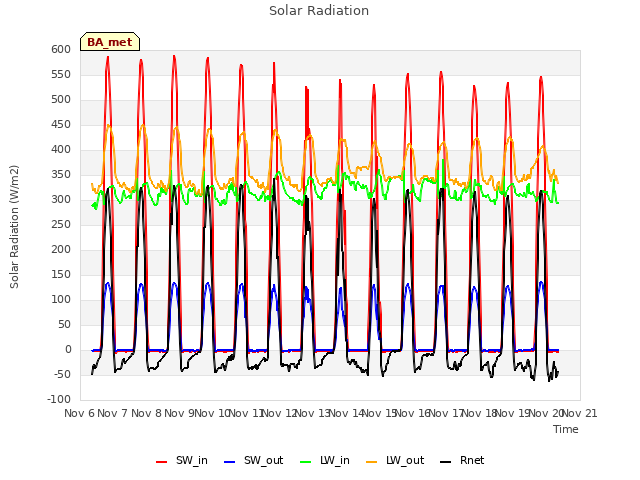Click the LW_out orange legend swatch

point(371,462)
